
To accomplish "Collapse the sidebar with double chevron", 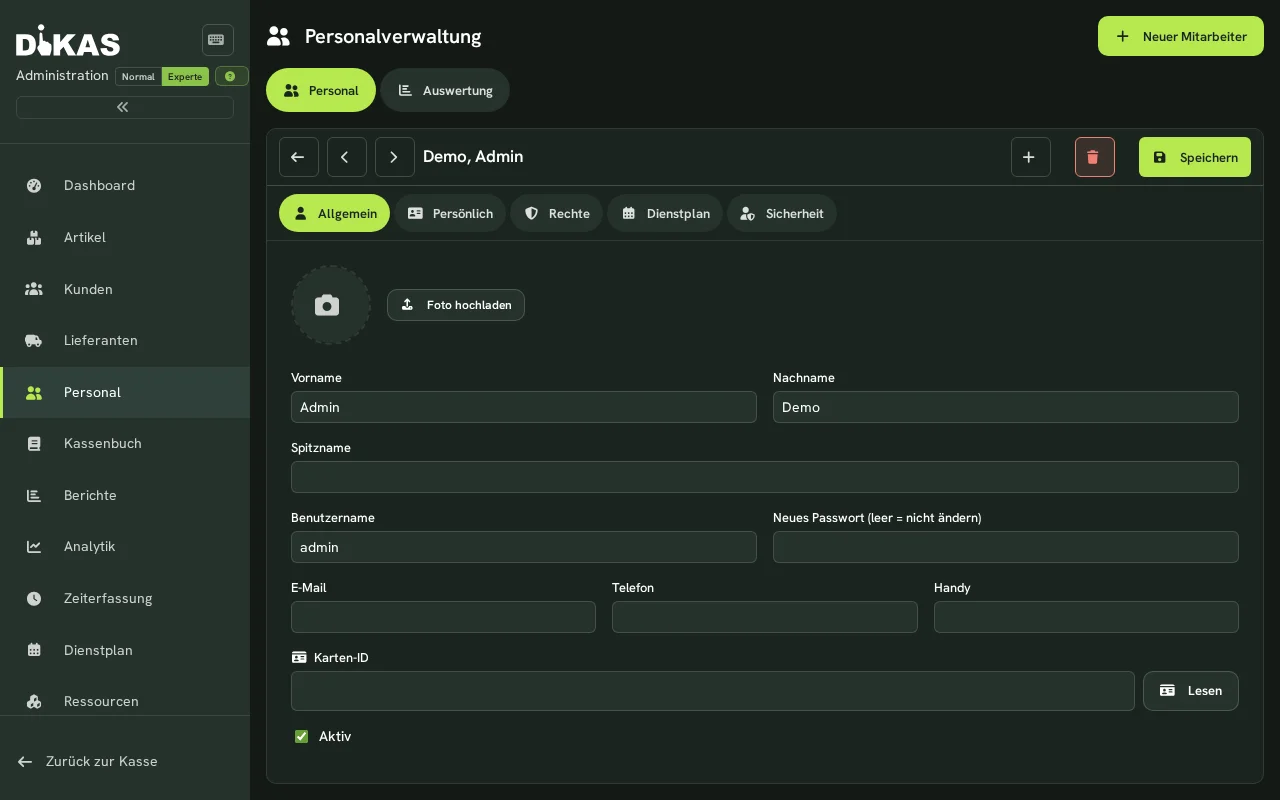I will pyautogui.click(x=125, y=107).
